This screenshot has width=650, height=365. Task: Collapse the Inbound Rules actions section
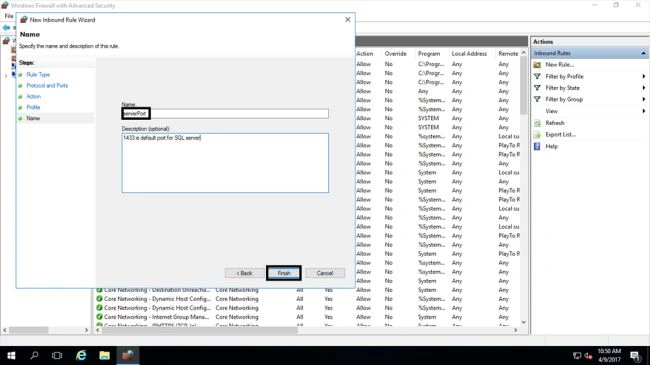[x=643, y=53]
